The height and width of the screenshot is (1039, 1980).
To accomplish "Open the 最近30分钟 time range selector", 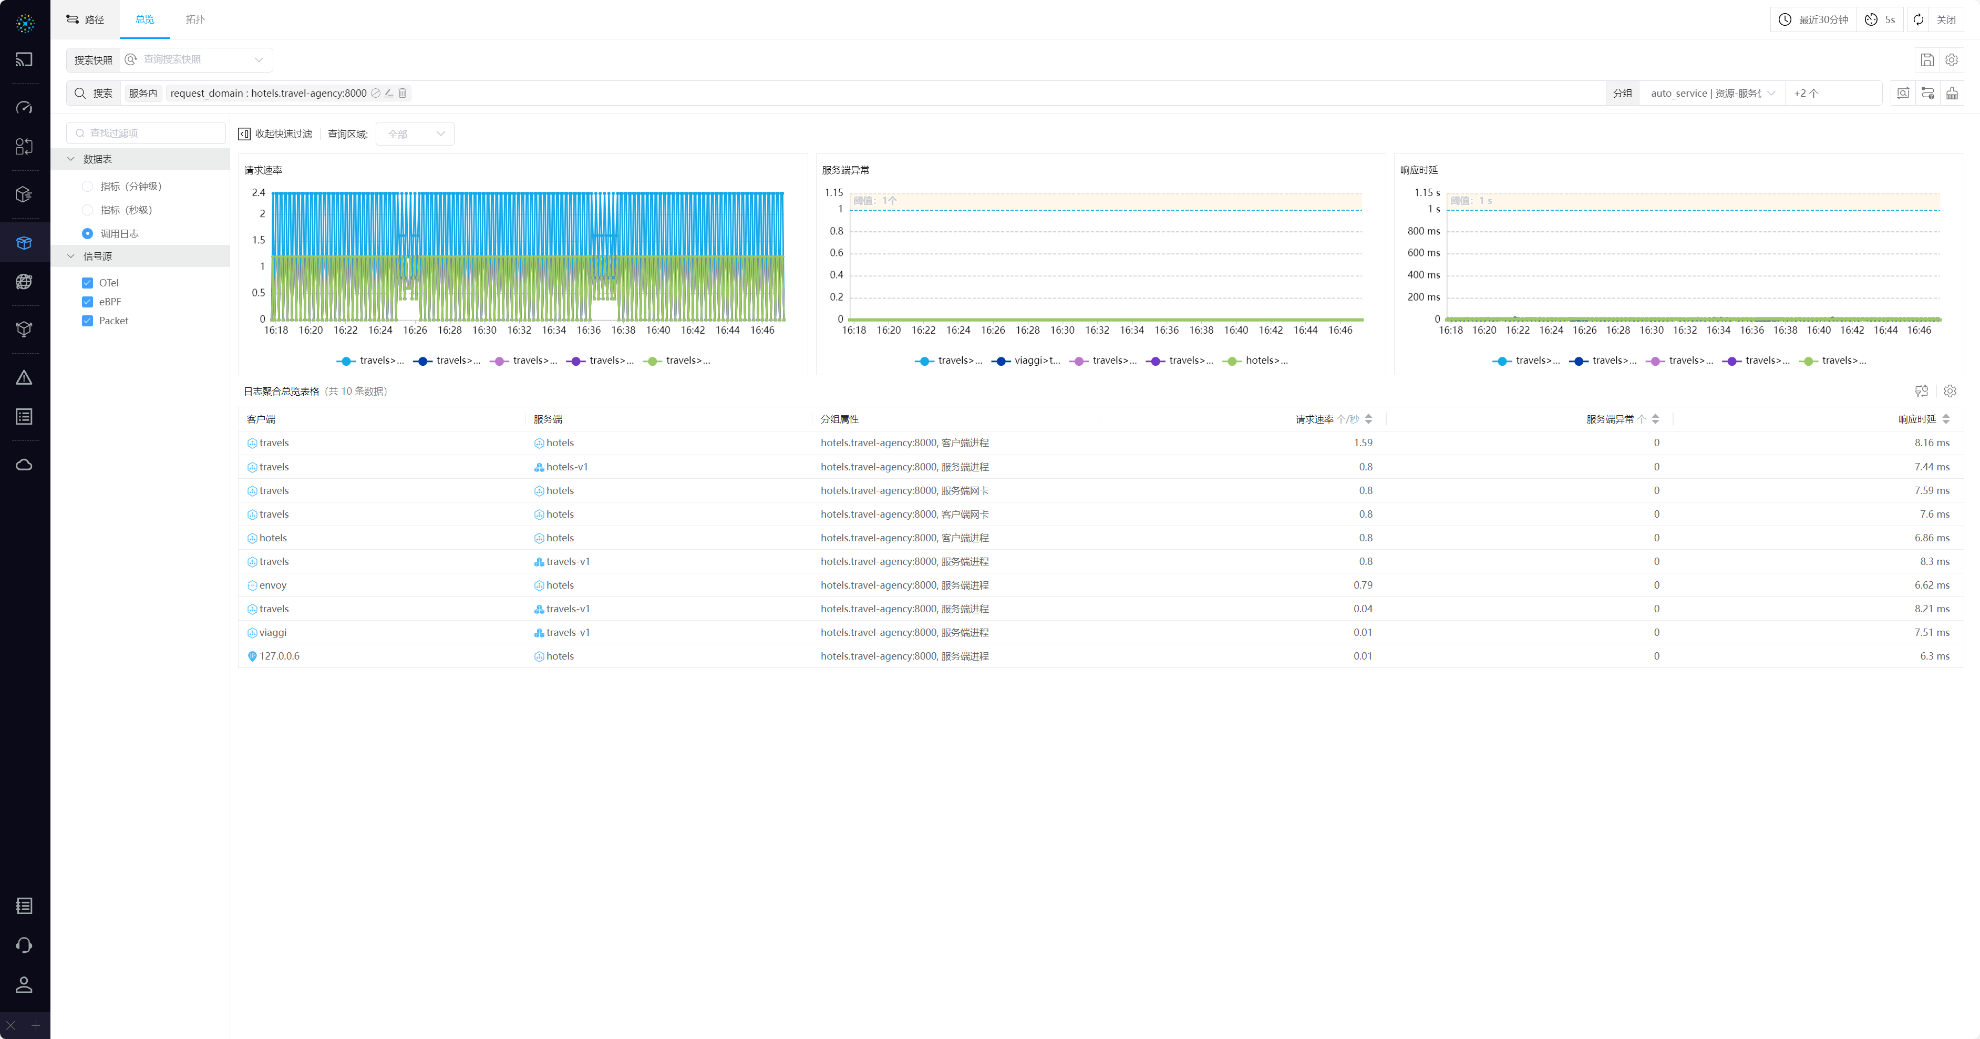I will click(x=1813, y=20).
